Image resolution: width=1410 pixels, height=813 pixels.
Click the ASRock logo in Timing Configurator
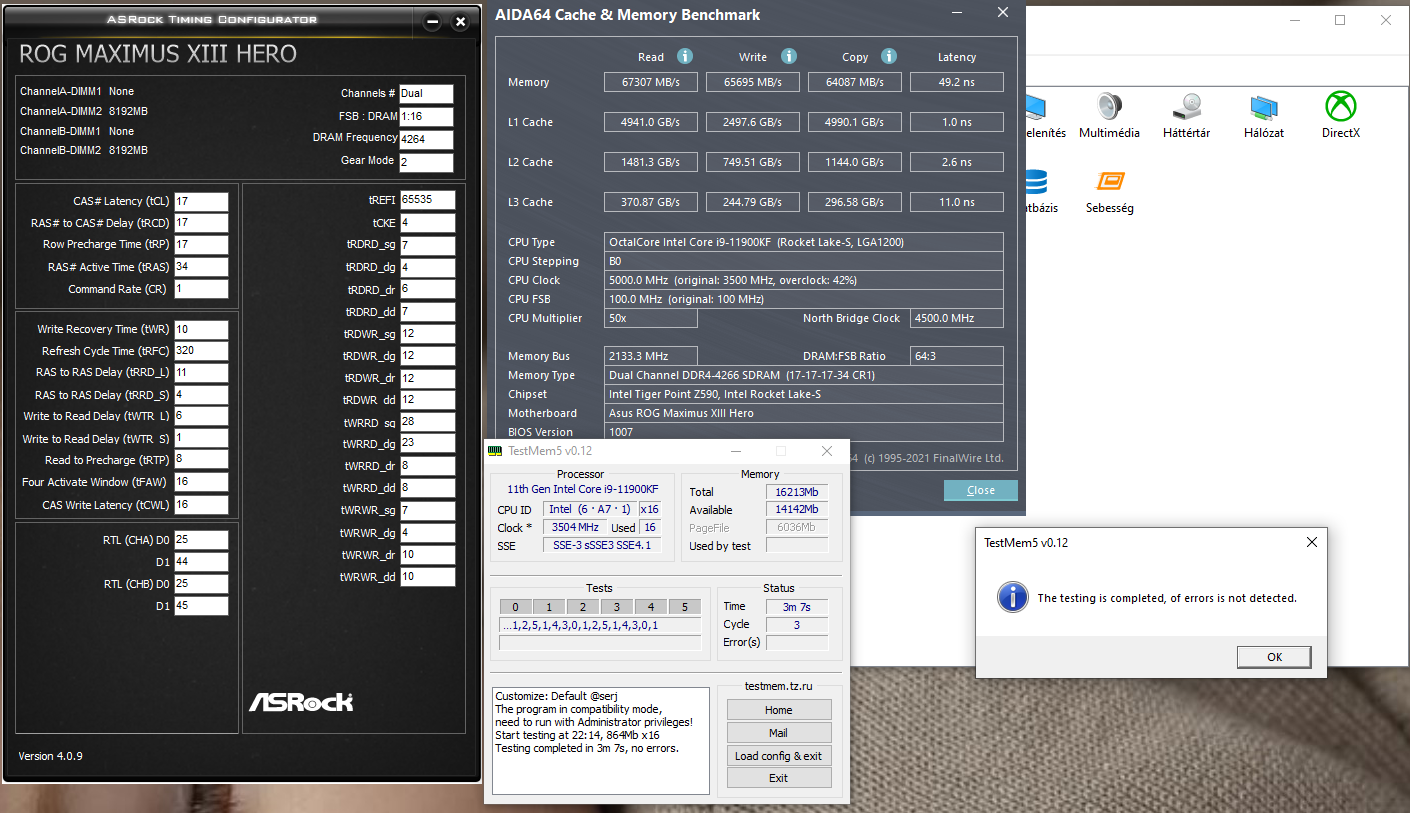click(301, 702)
